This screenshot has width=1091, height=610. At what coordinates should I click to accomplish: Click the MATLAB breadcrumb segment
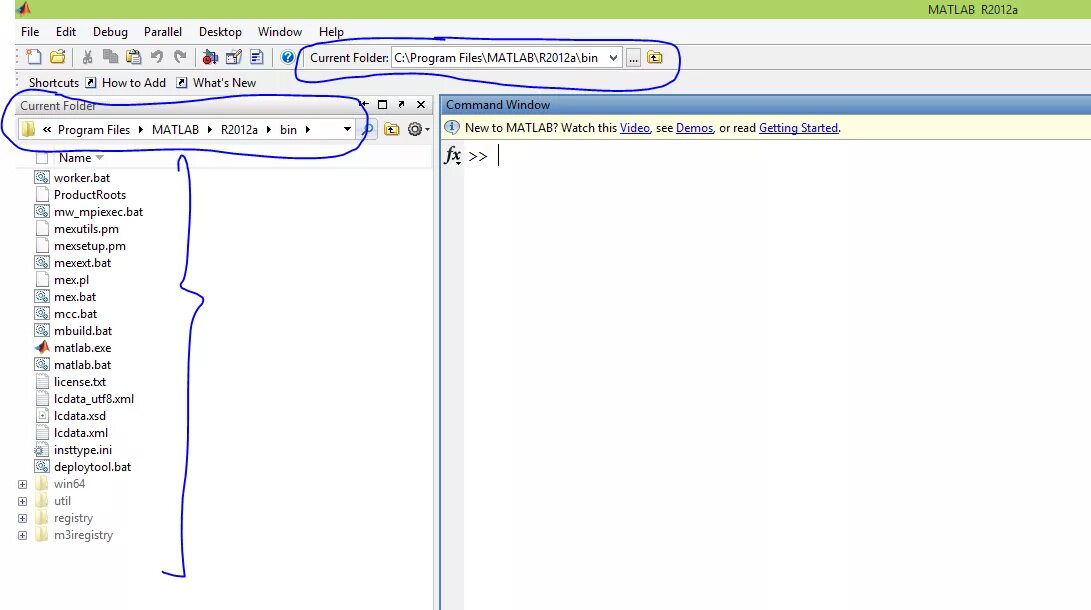[x=175, y=129]
